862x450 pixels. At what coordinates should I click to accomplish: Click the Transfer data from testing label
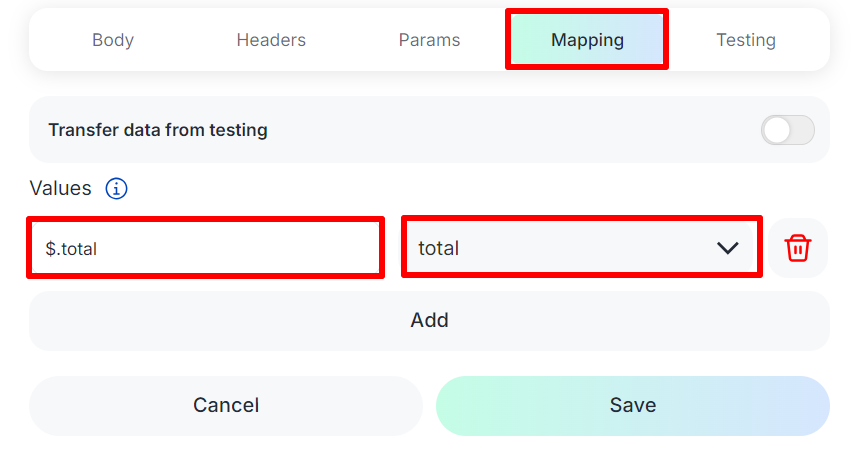coord(158,130)
